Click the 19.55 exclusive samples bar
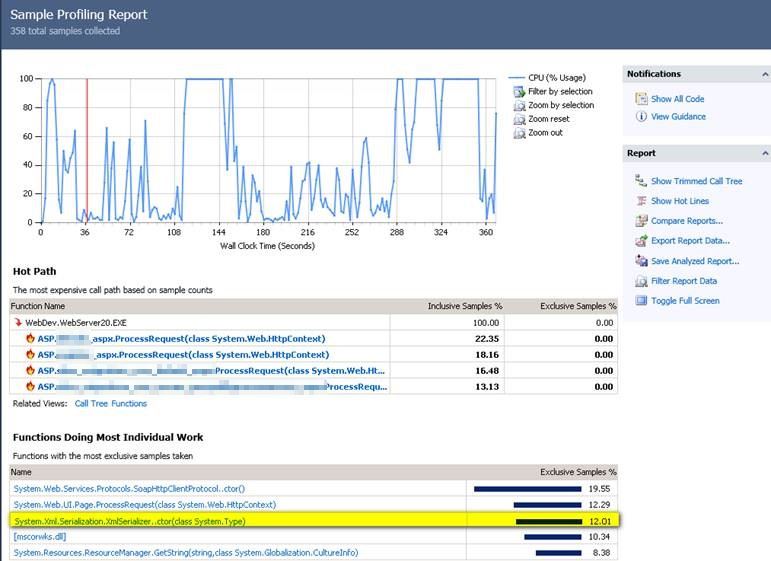This screenshot has width=771, height=561. pyautogui.click(x=528, y=489)
